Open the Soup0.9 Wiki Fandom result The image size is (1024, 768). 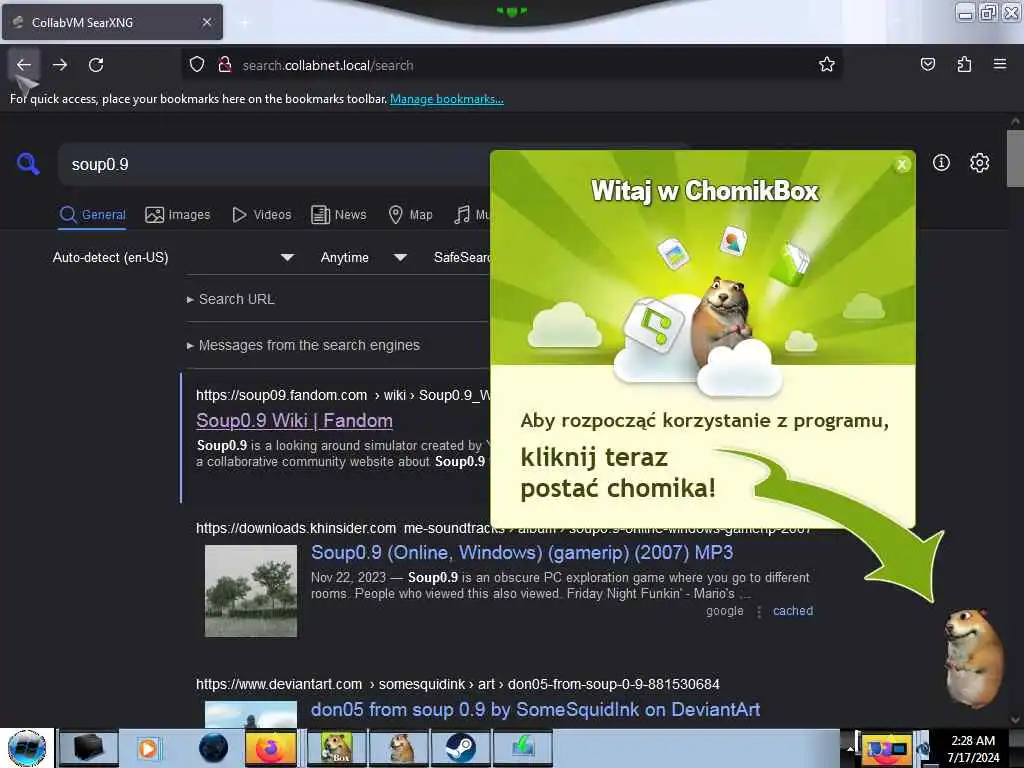(295, 421)
